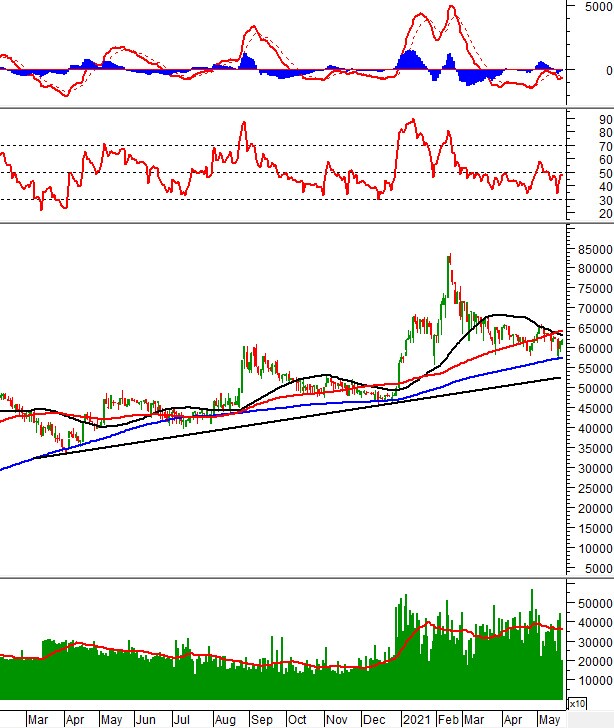The image size is (614, 728).
Task: Select the 5000 label on MACD axis
Action: [x=599, y=6]
